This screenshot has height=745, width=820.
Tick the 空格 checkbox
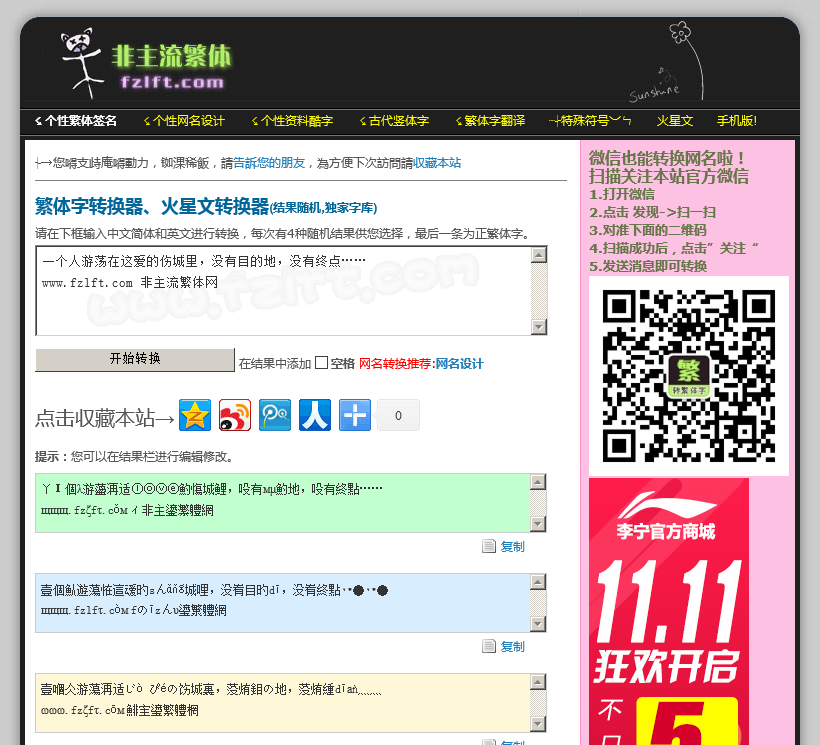322,363
